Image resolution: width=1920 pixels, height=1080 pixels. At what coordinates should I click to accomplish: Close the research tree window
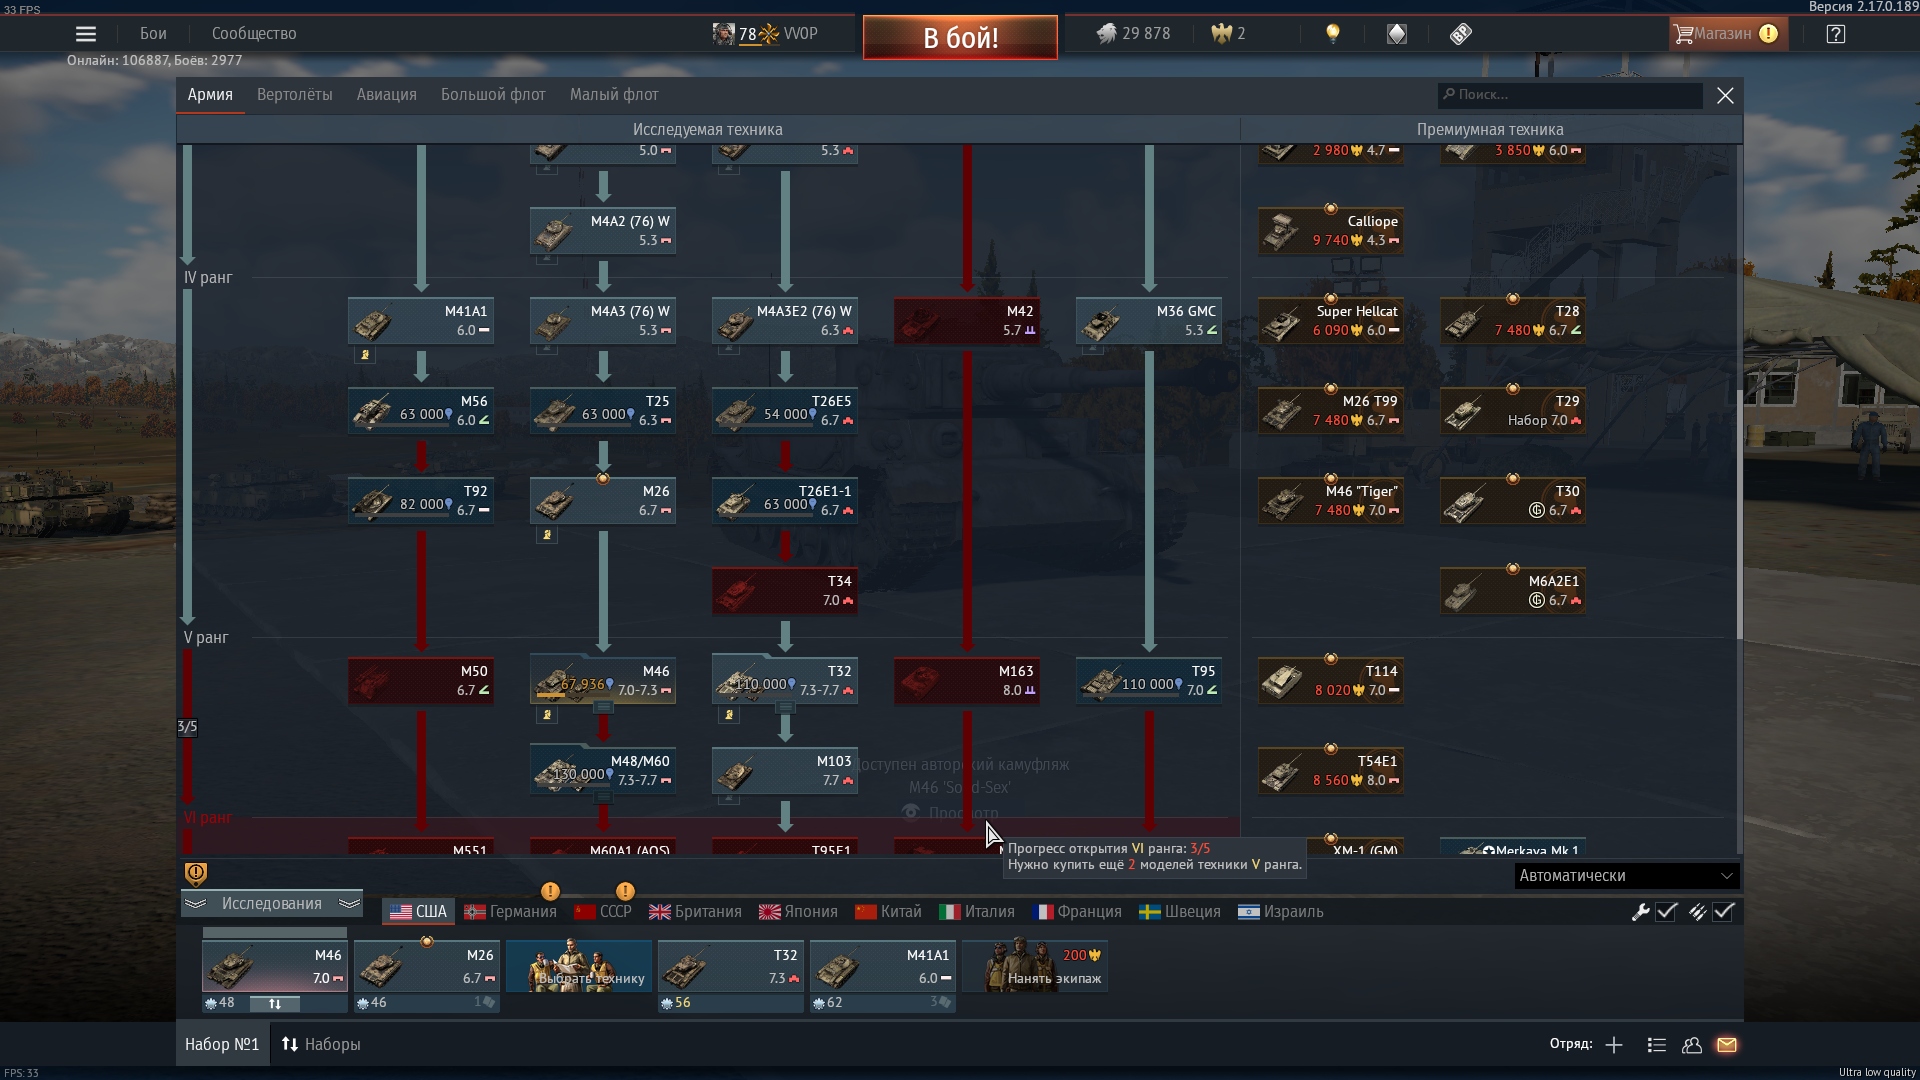1725,96
